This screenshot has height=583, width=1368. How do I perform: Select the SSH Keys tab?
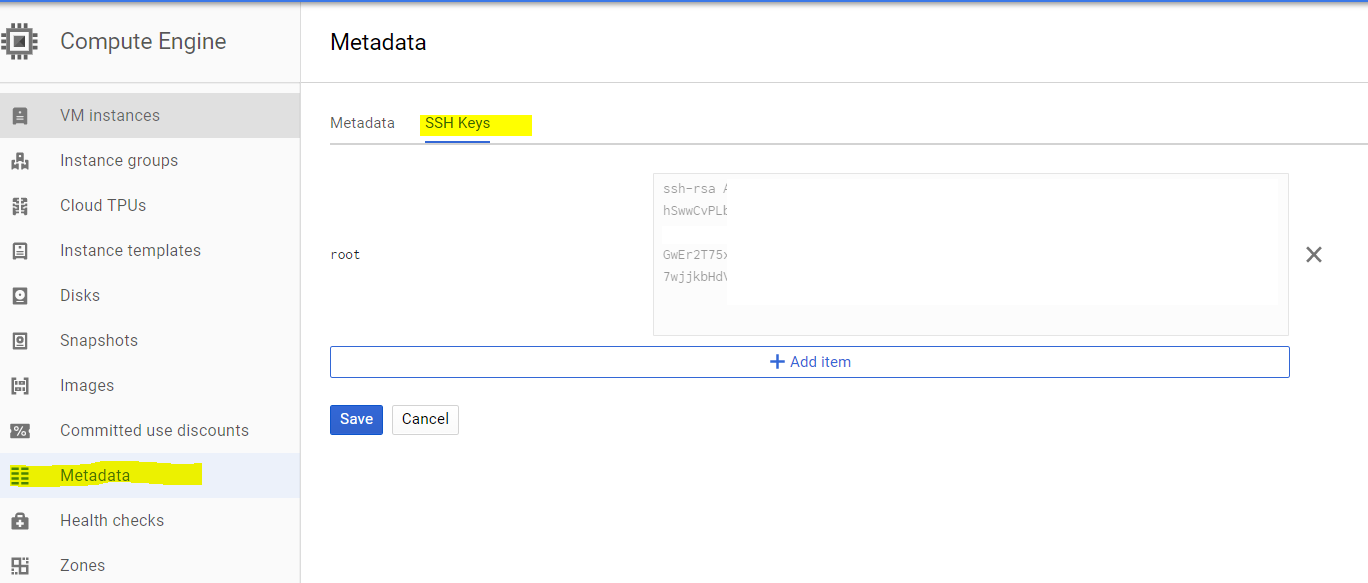[457, 123]
